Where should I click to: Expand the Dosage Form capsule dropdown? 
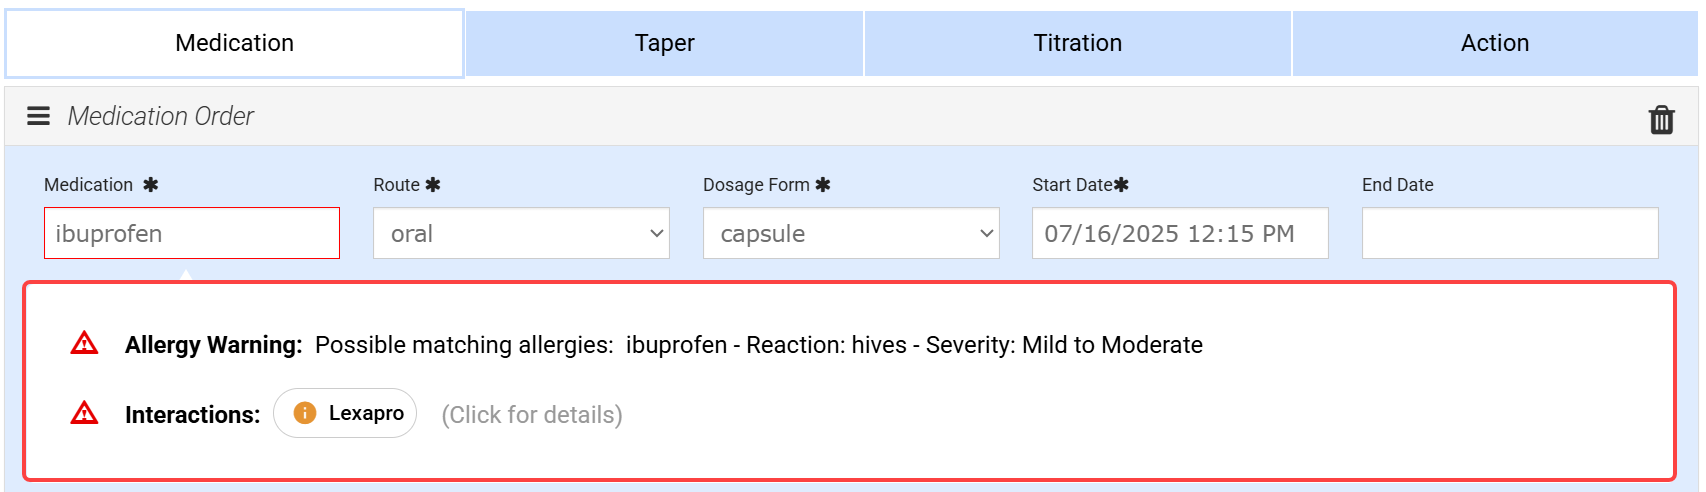point(850,233)
